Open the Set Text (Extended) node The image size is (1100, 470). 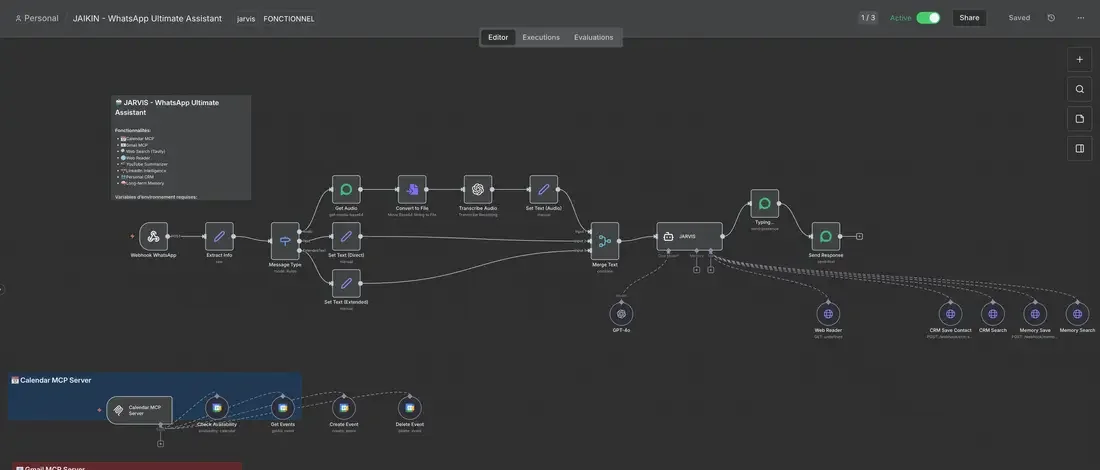346,283
